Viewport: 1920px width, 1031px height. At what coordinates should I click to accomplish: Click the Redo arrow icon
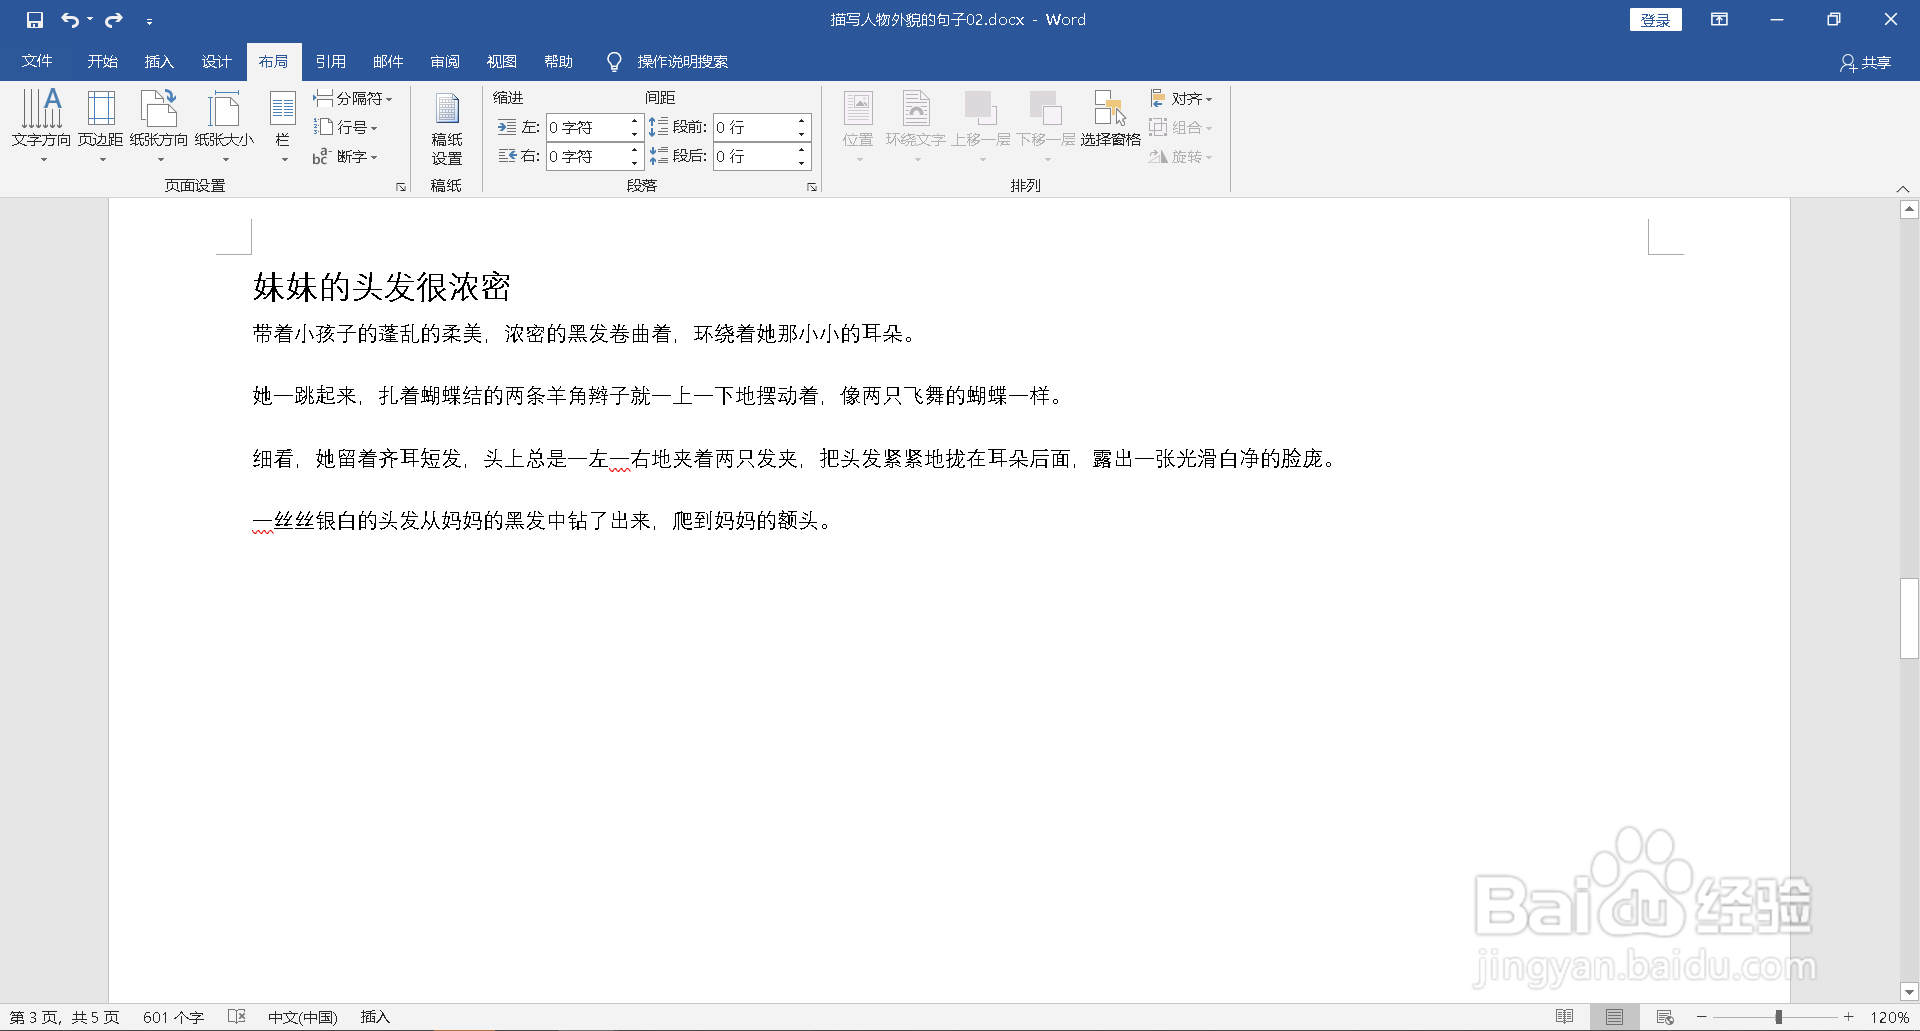114,20
